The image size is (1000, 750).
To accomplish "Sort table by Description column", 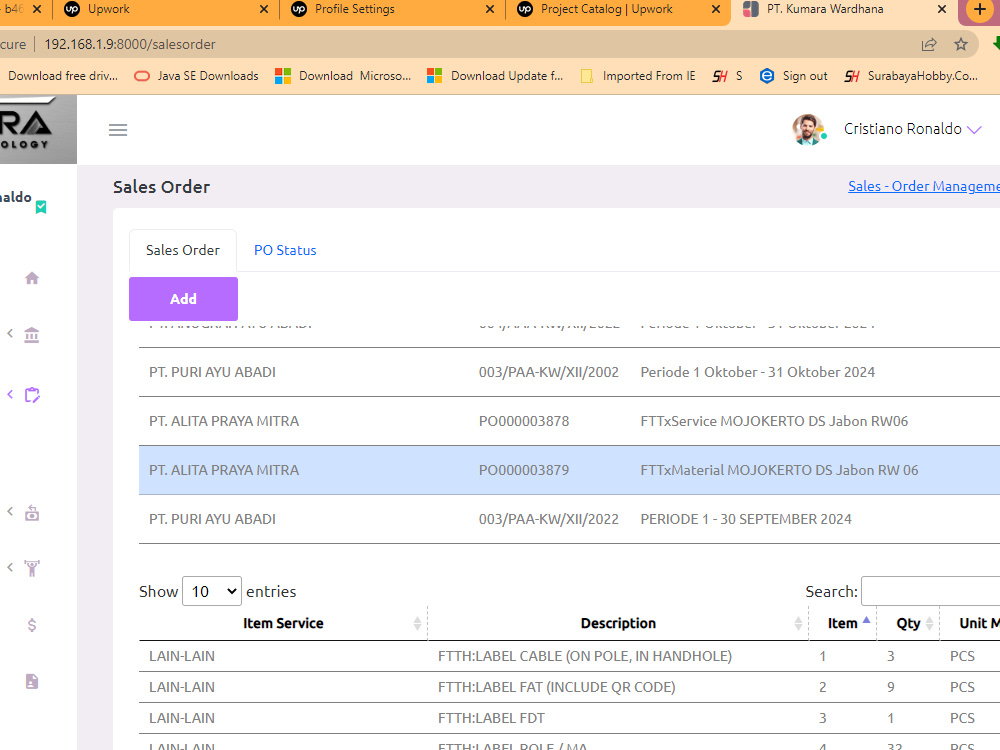I will [618, 623].
